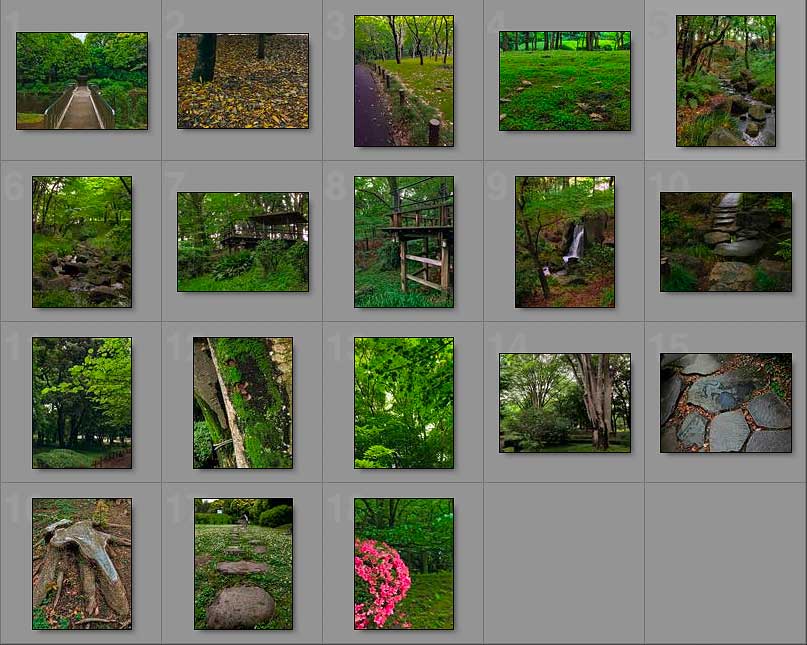Select the green maple canopy photo
807x645 pixels.
coord(404,403)
